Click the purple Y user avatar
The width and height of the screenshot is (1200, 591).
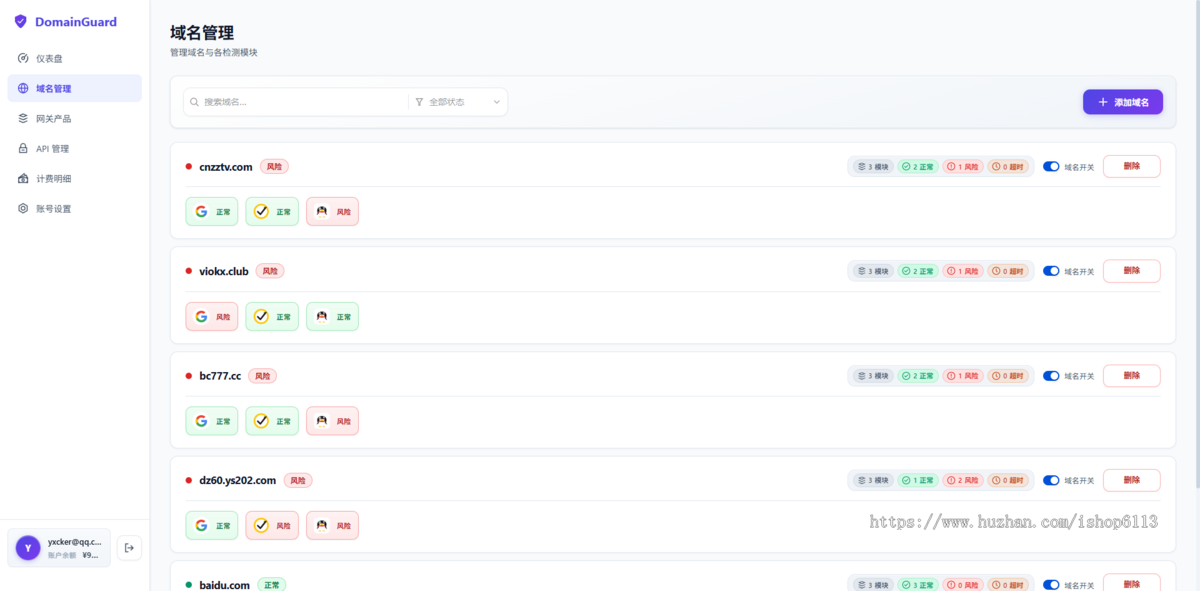[28, 548]
